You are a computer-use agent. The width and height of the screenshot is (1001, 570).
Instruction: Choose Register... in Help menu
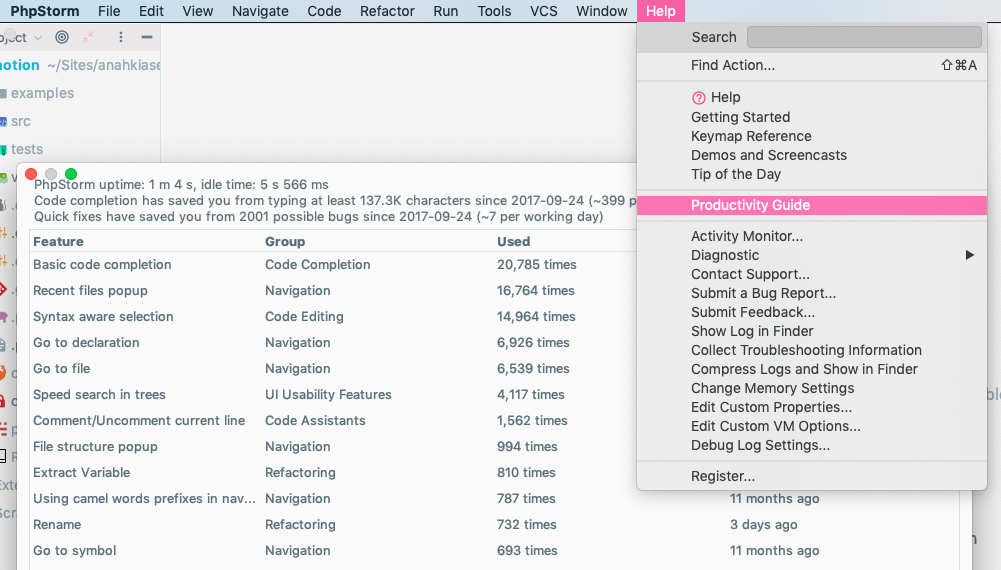pos(812,476)
